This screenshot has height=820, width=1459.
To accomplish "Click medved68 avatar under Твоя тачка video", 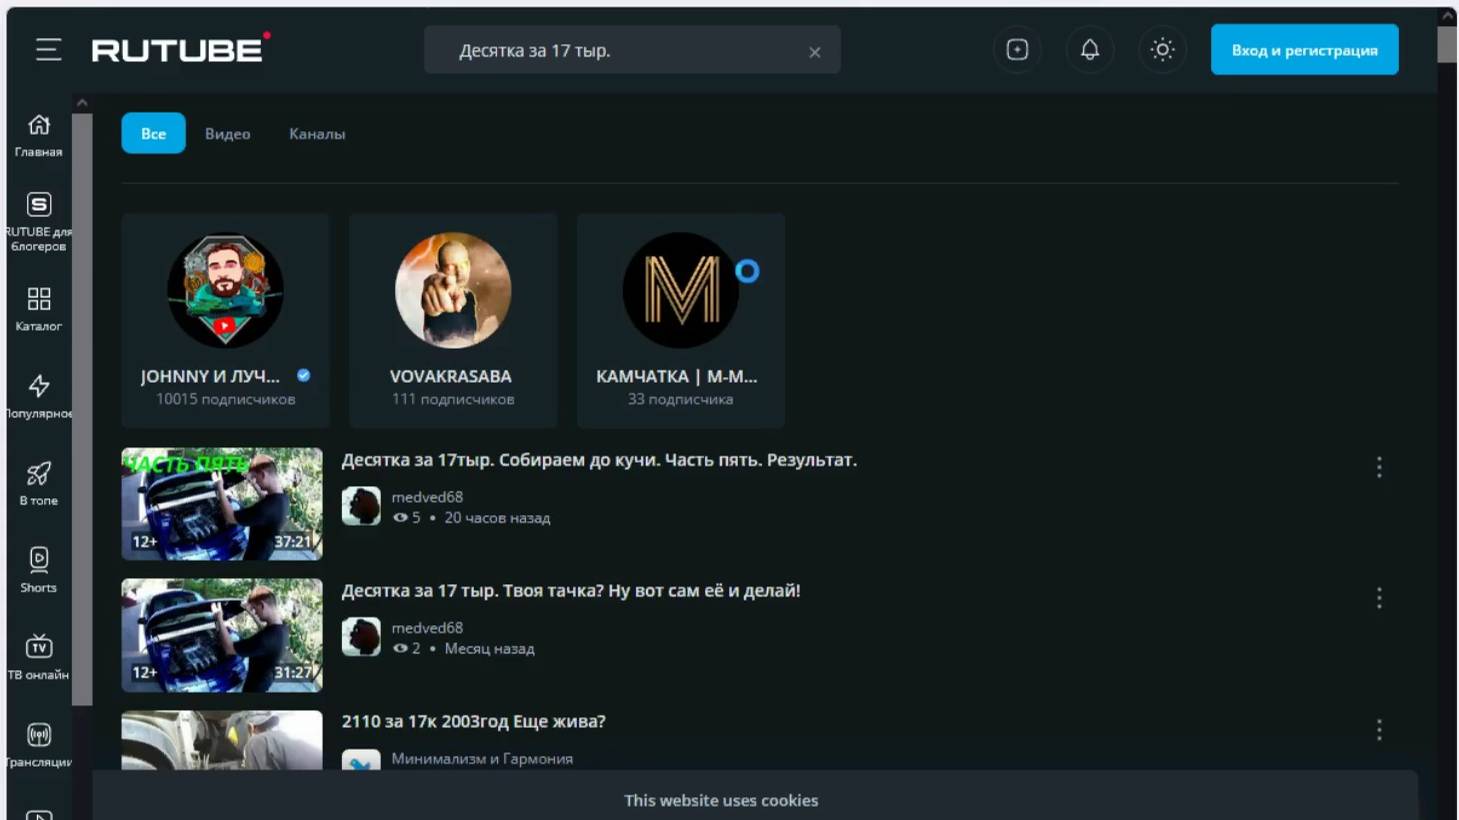I will click(x=361, y=637).
